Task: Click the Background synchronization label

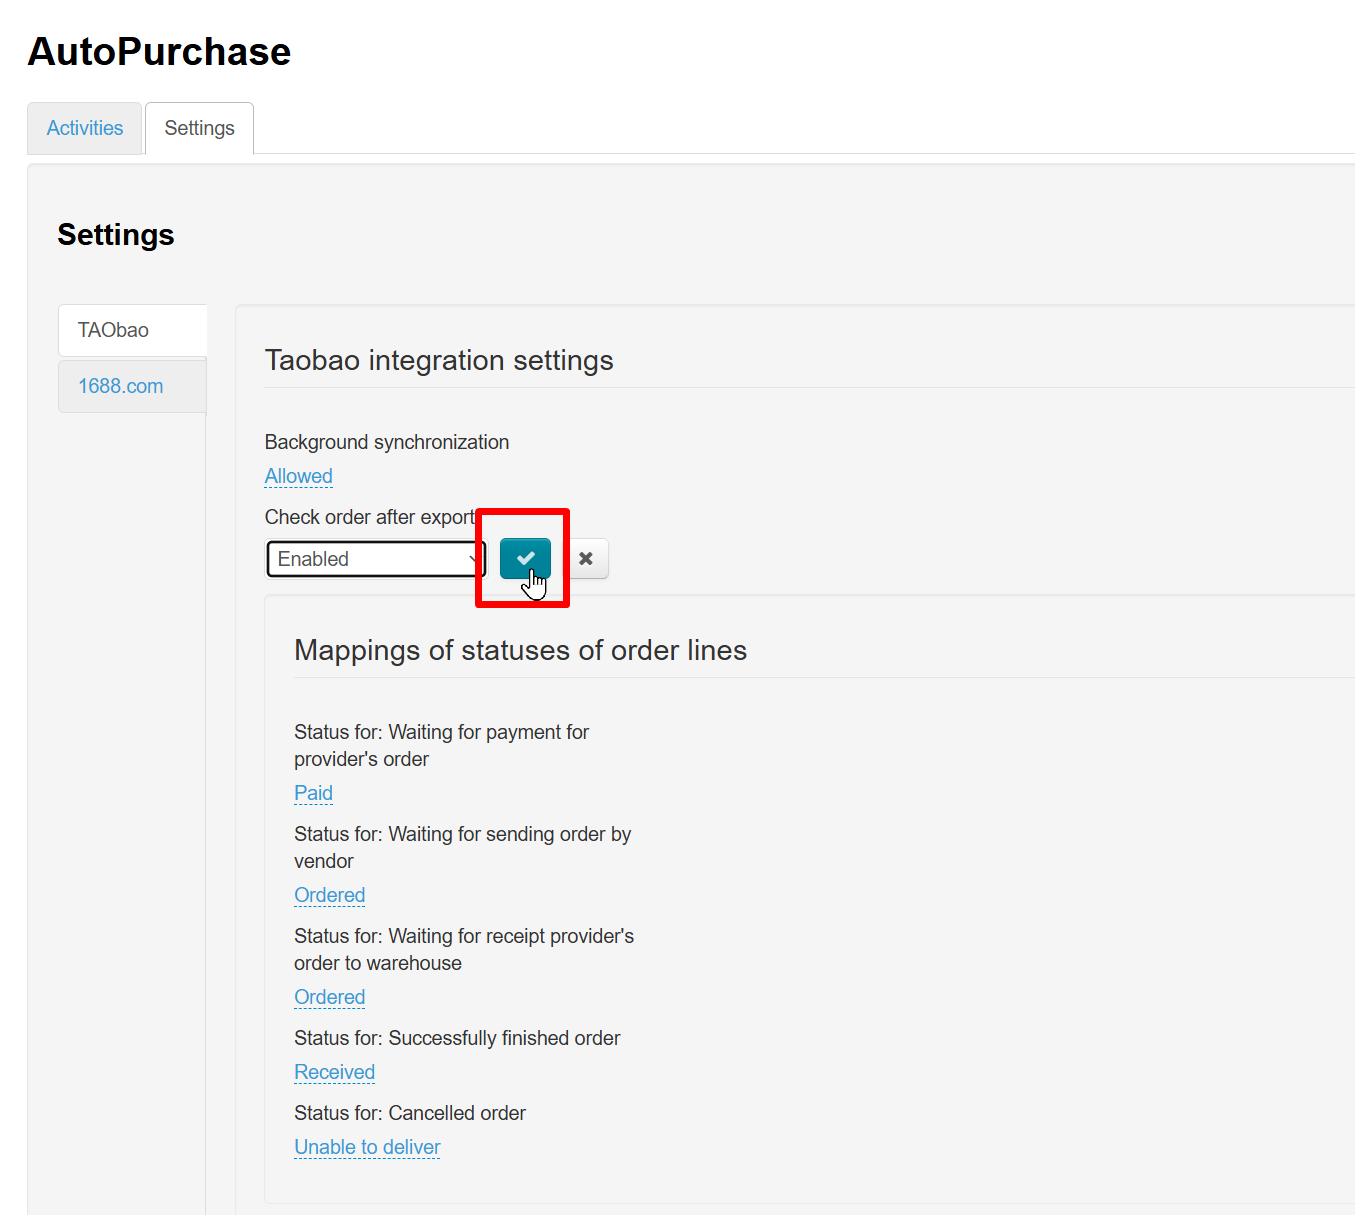Action: click(x=386, y=442)
